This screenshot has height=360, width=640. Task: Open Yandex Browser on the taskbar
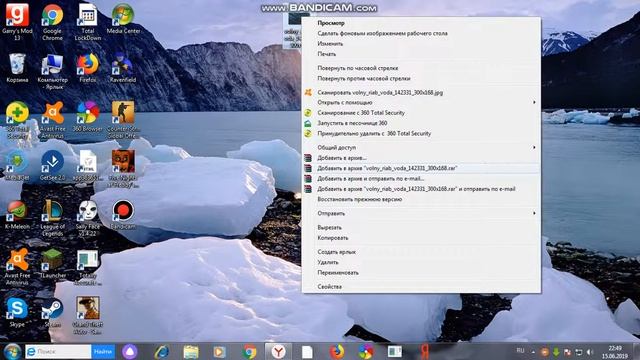click(278, 352)
